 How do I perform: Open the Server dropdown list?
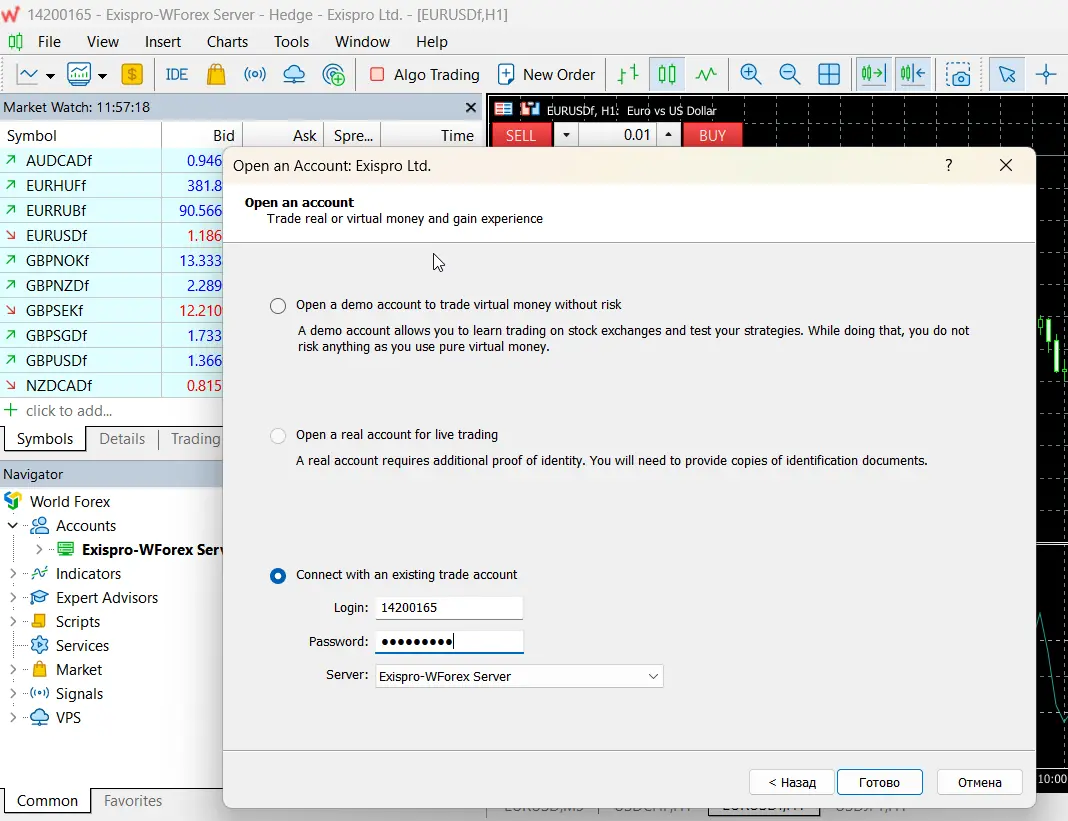pyautogui.click(x=653, y=677)
